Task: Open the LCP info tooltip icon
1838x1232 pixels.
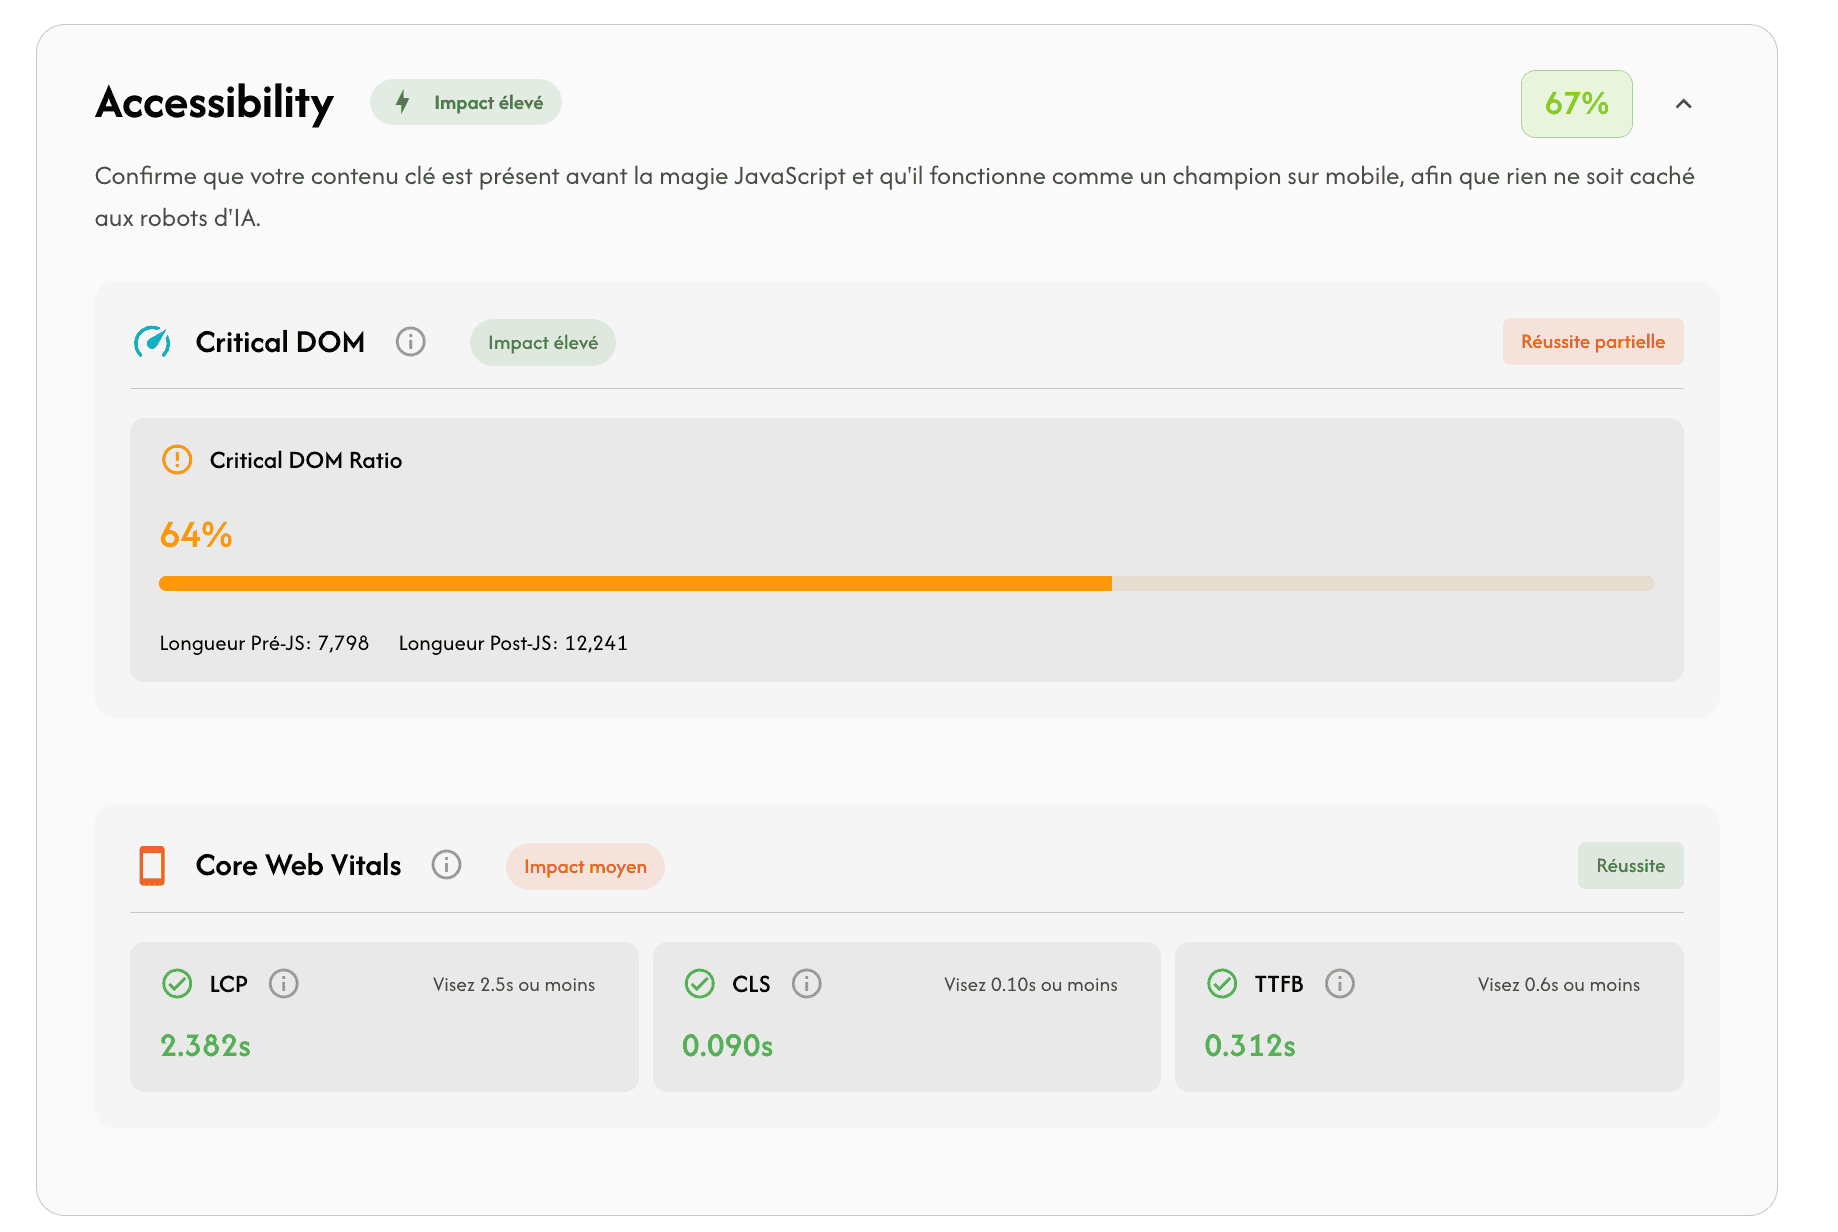Action: coord(284,984)
